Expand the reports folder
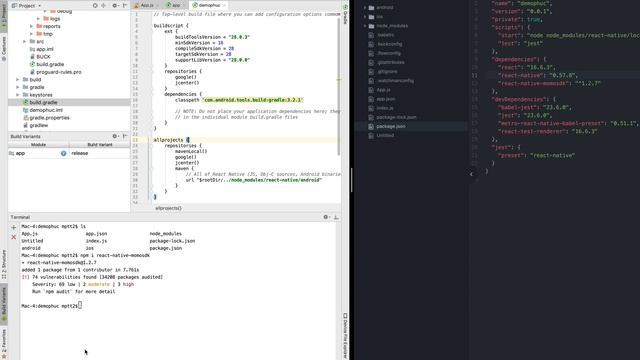Viewport: 640px width, 360px height. coord(32,26)
